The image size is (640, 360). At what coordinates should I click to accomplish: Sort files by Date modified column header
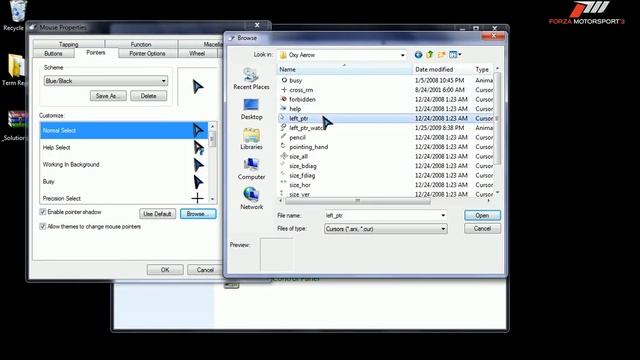(x=442, y=69)
